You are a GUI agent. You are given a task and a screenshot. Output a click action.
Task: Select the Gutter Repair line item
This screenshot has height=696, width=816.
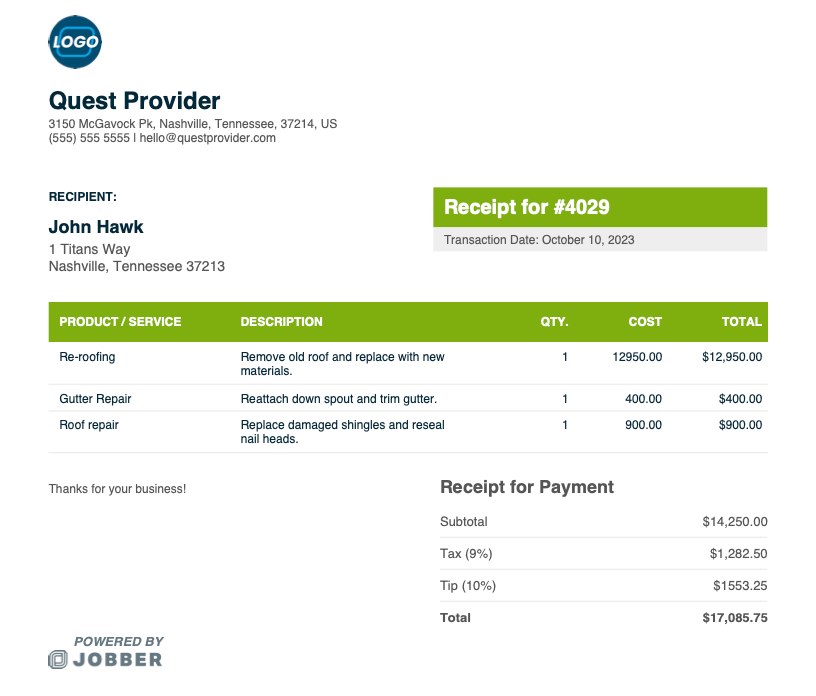tap(95, 399)
